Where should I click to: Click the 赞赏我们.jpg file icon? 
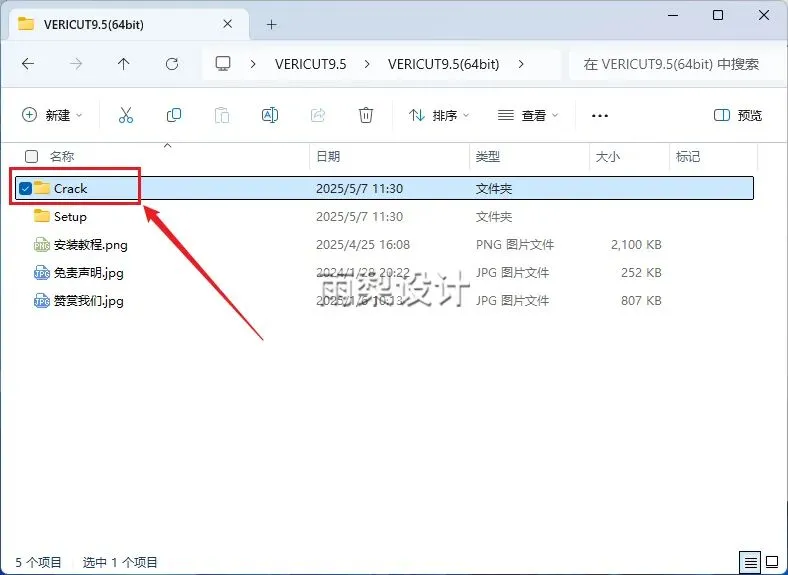[x=42, y=301]
